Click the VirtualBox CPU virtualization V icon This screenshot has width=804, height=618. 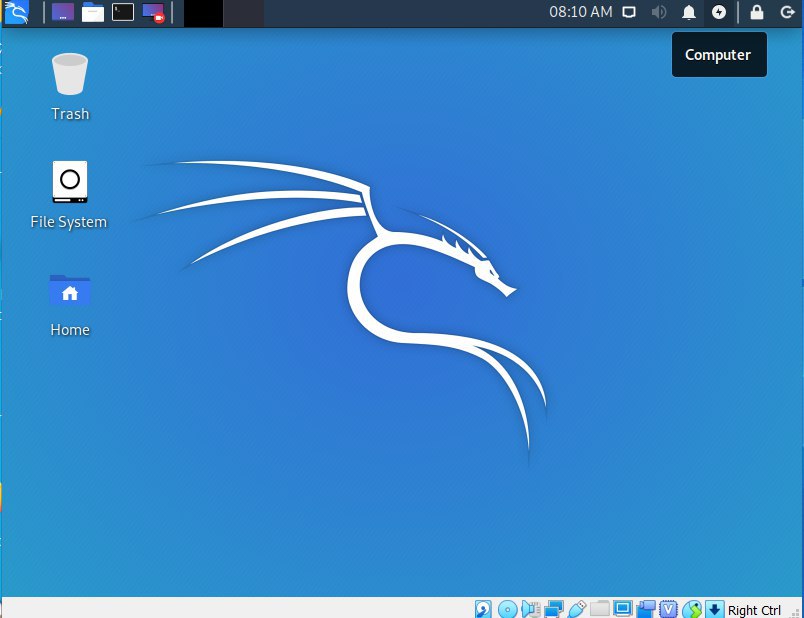[668, 609]
